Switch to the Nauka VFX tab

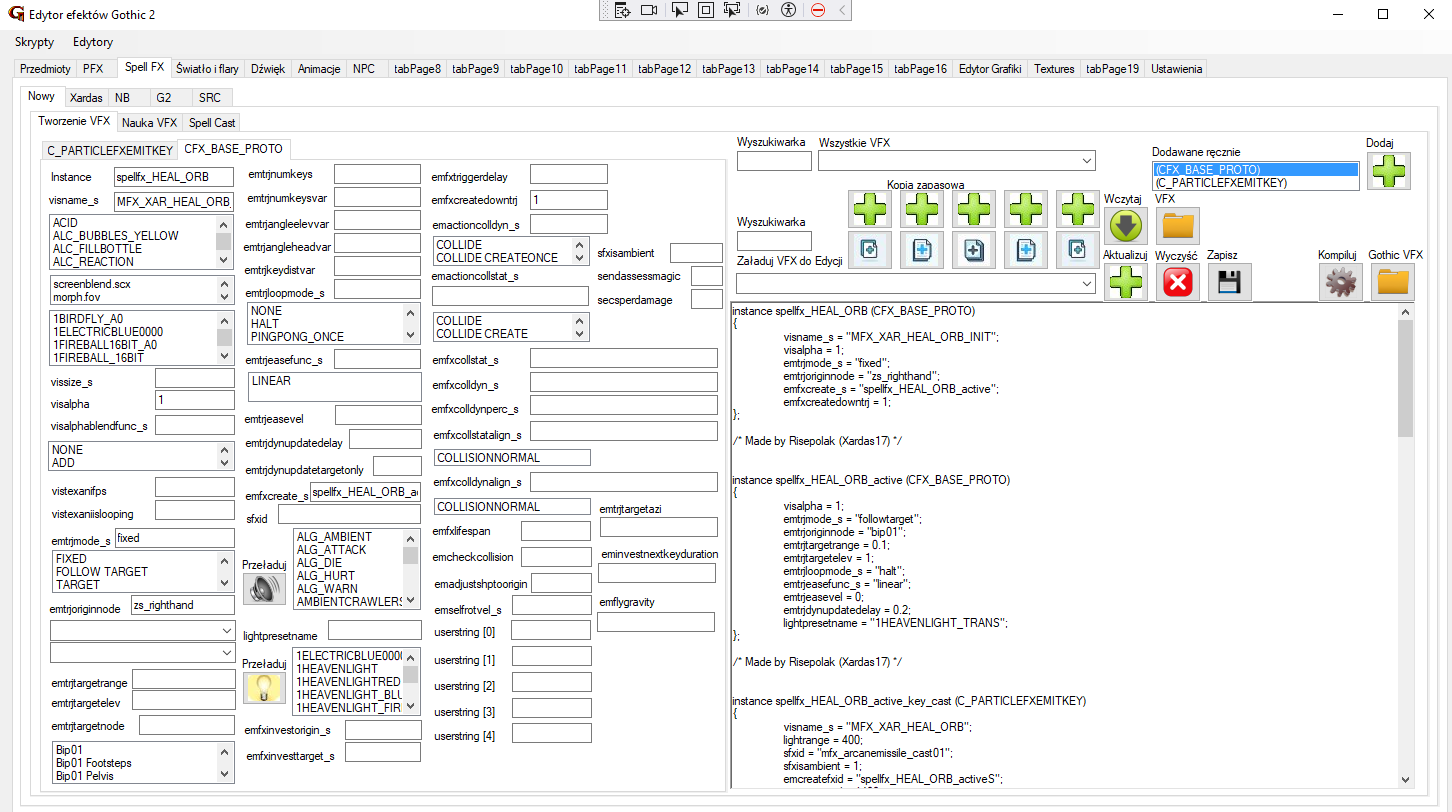click(x=149, y=123)
